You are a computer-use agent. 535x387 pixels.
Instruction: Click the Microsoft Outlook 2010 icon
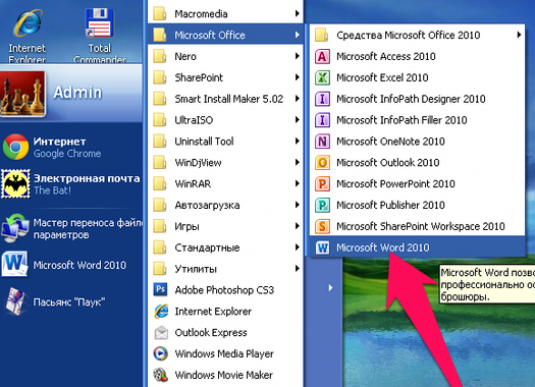pyautogui.click(x=322, y=162)
